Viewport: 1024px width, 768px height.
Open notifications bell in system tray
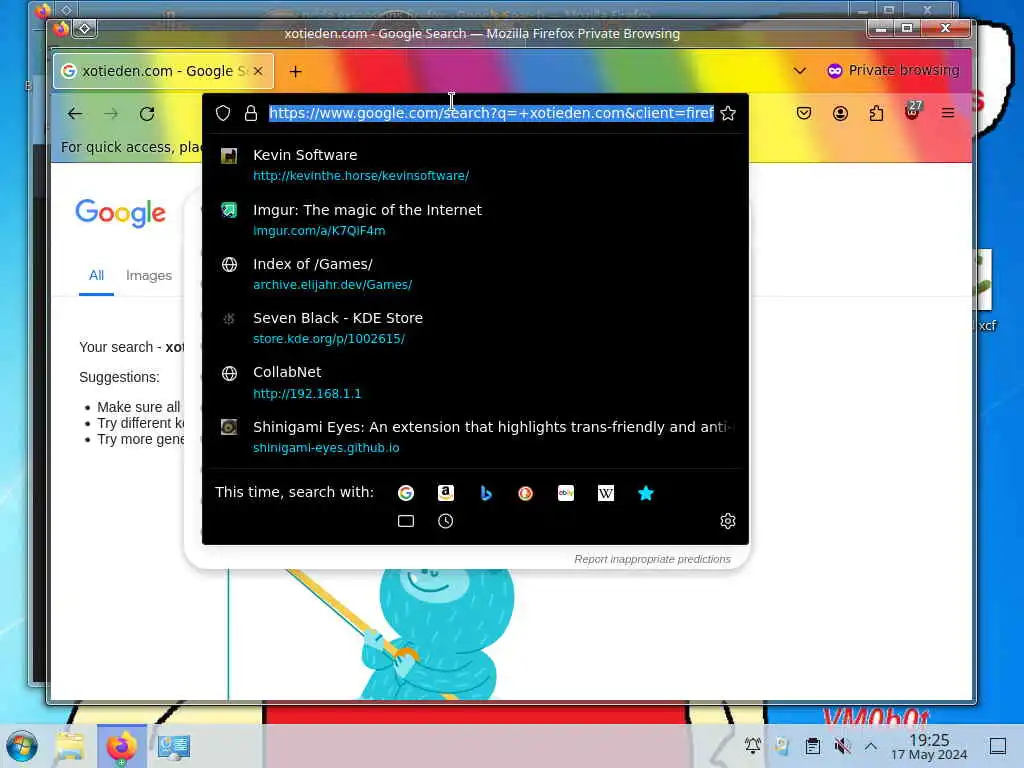pos(752,745)
